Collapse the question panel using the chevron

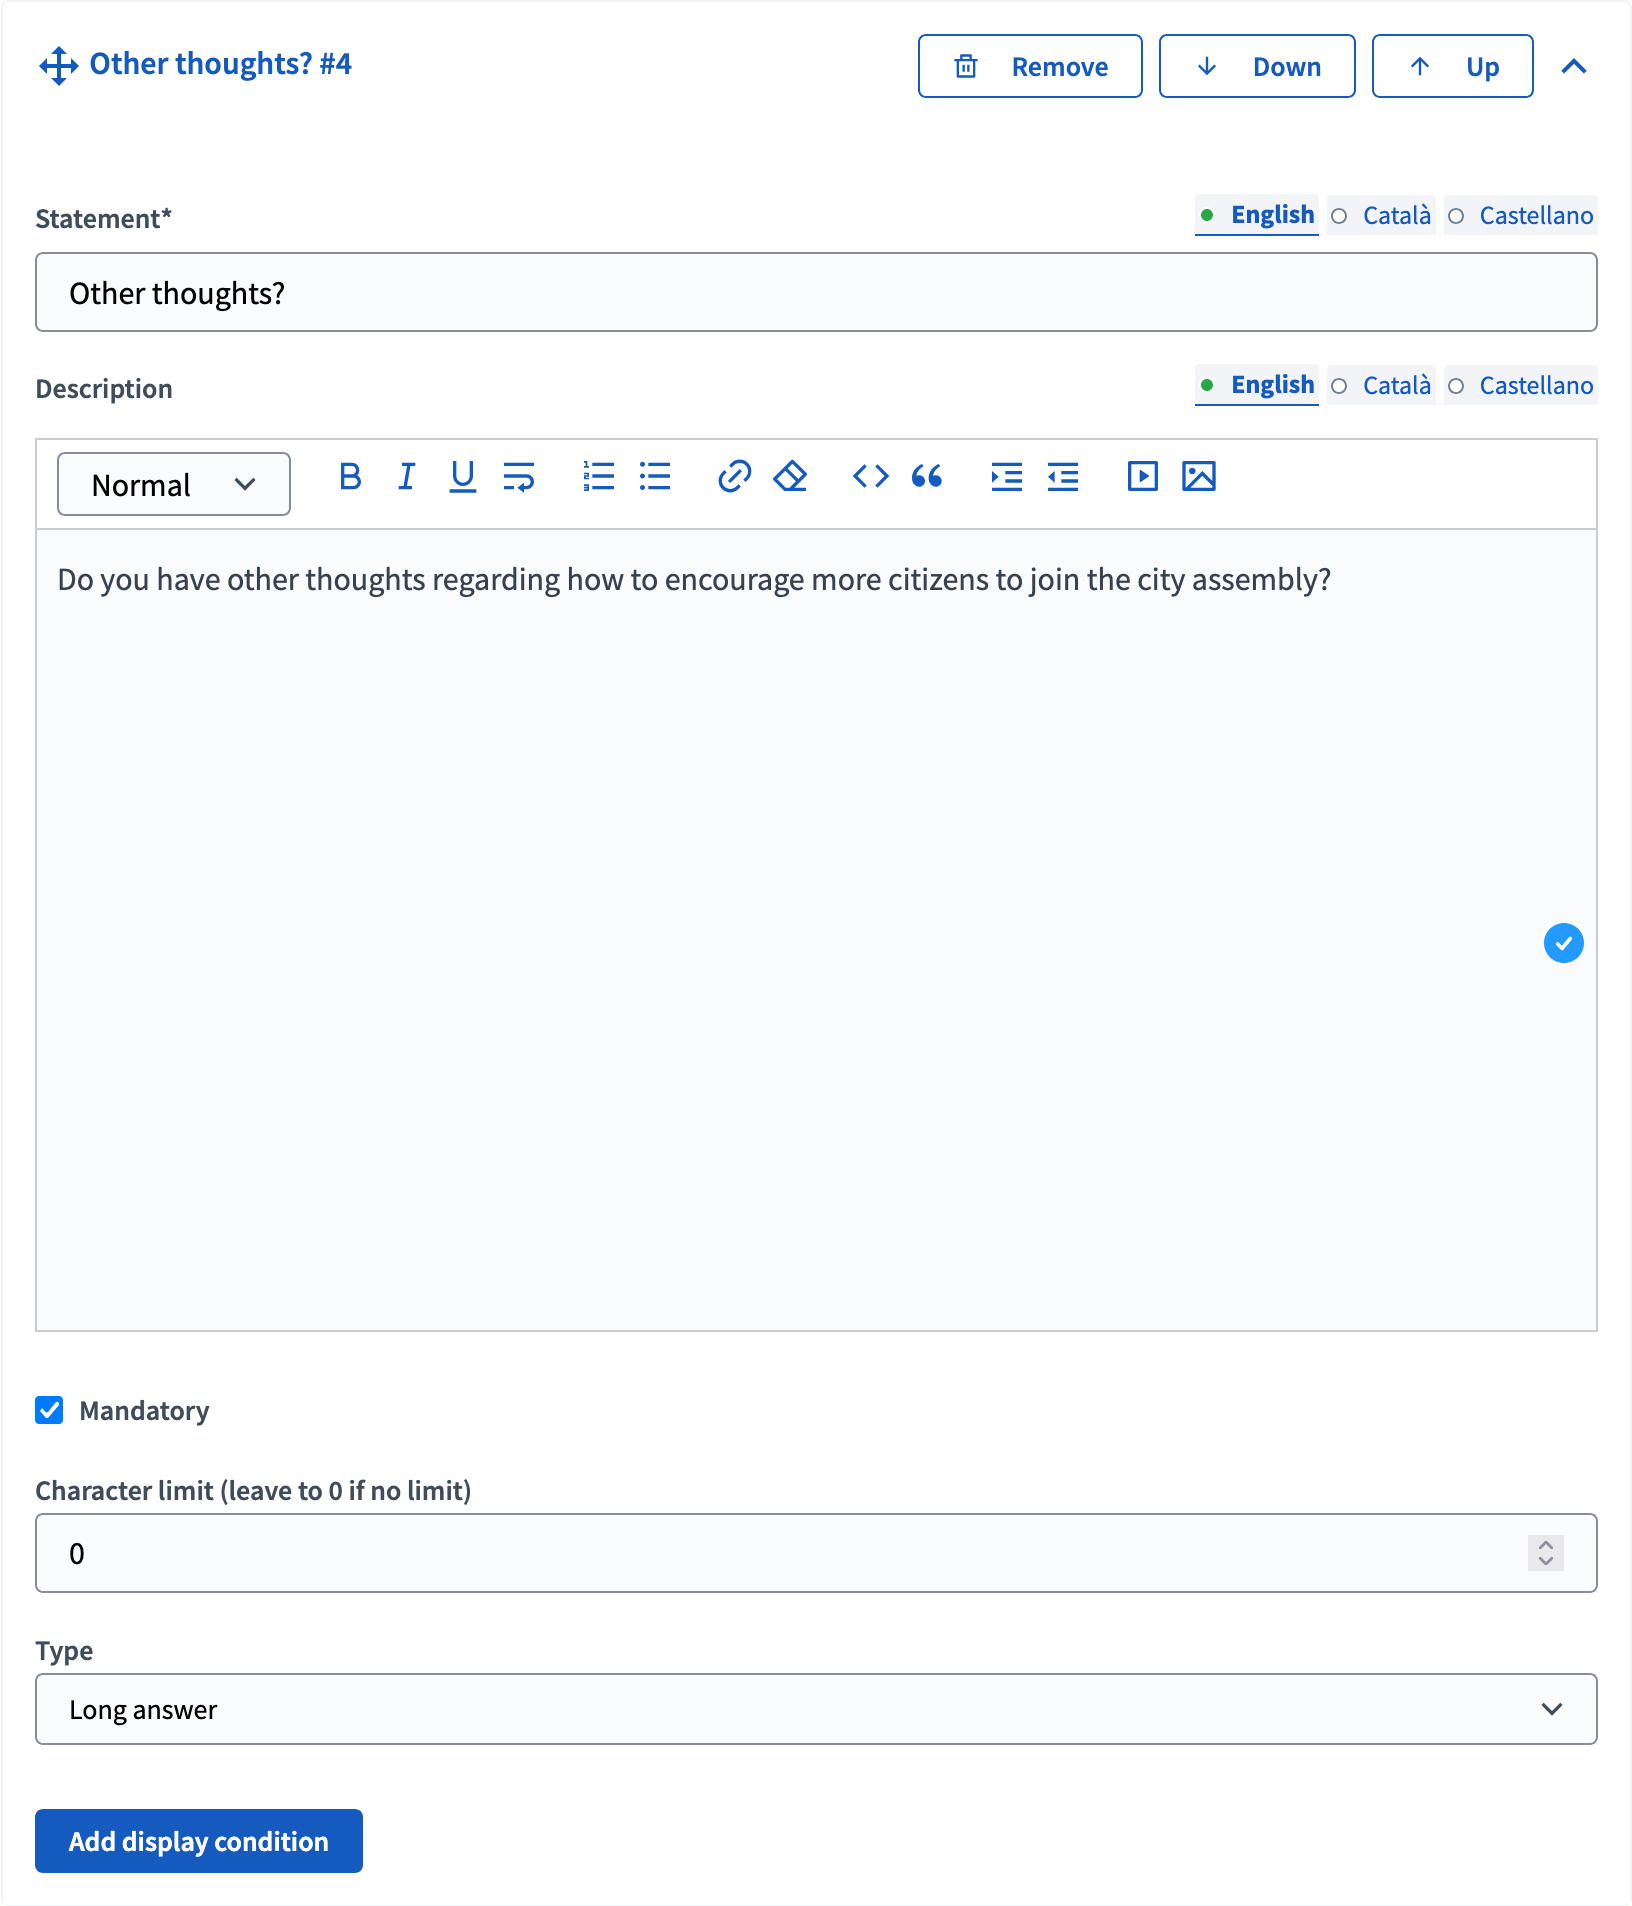pos(1574,66)
